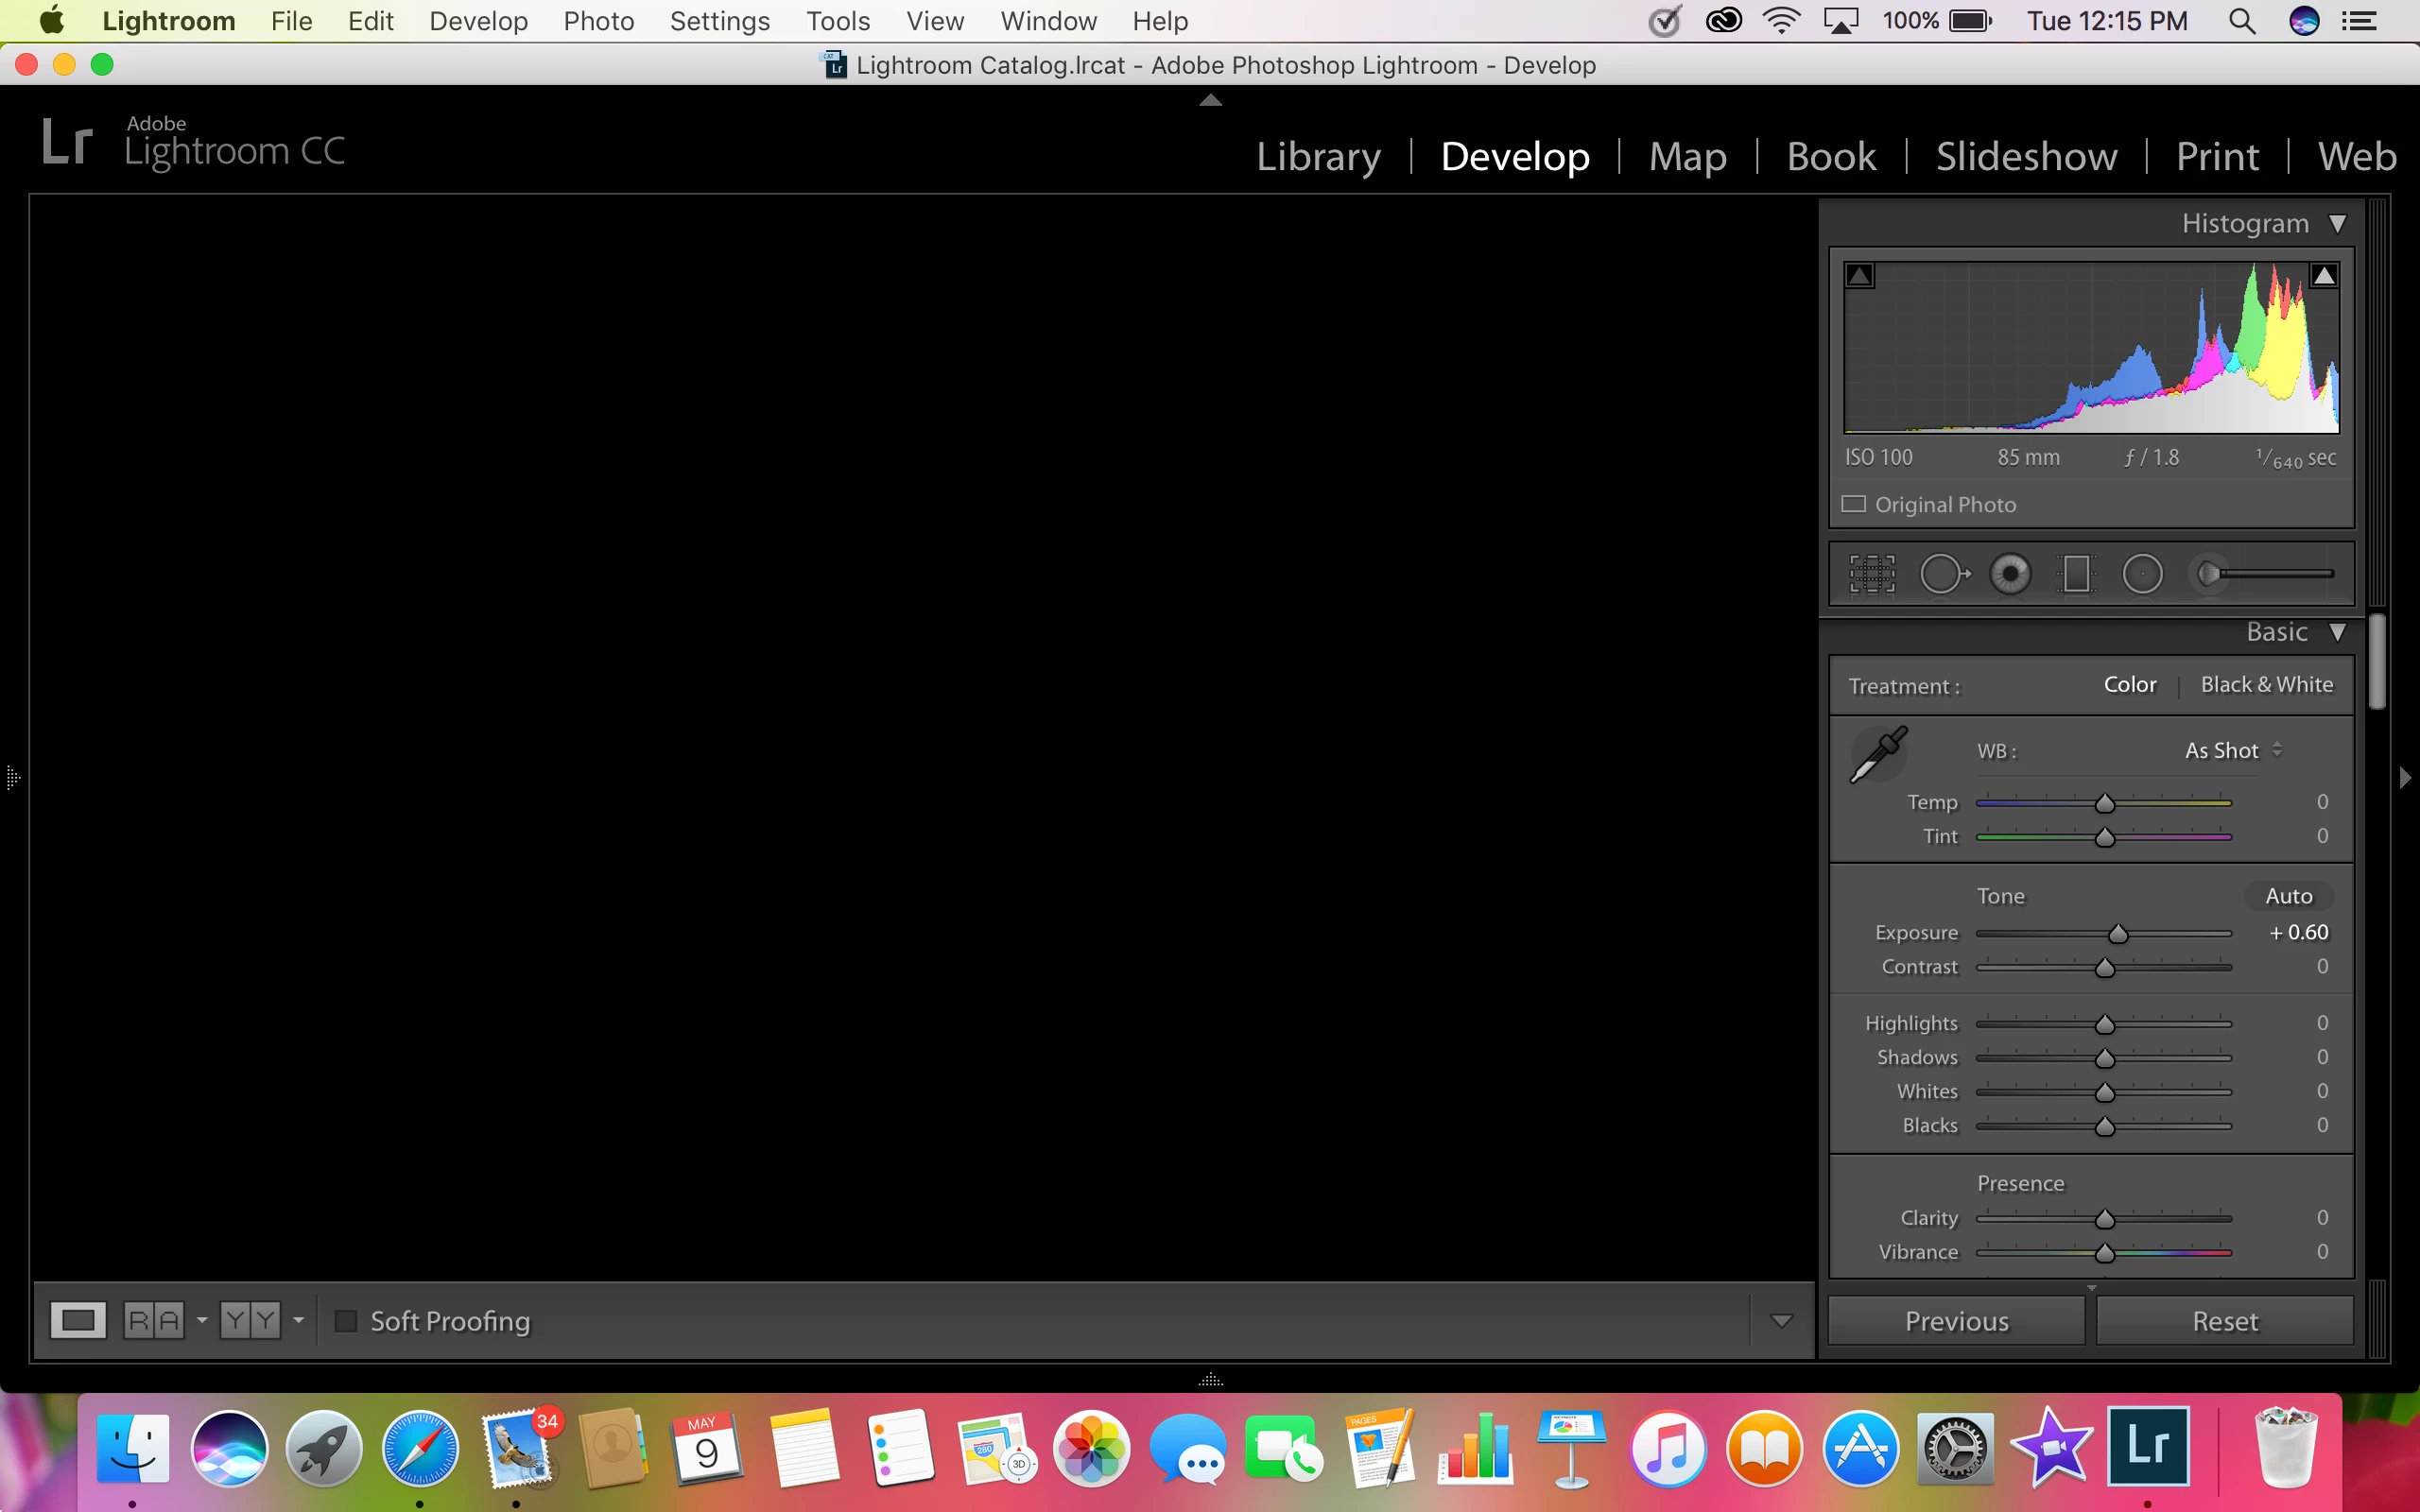Screen dimensions: 2420x1512
Task: Select the Spot Removal tool
Action: click(x=1943, y=574)
